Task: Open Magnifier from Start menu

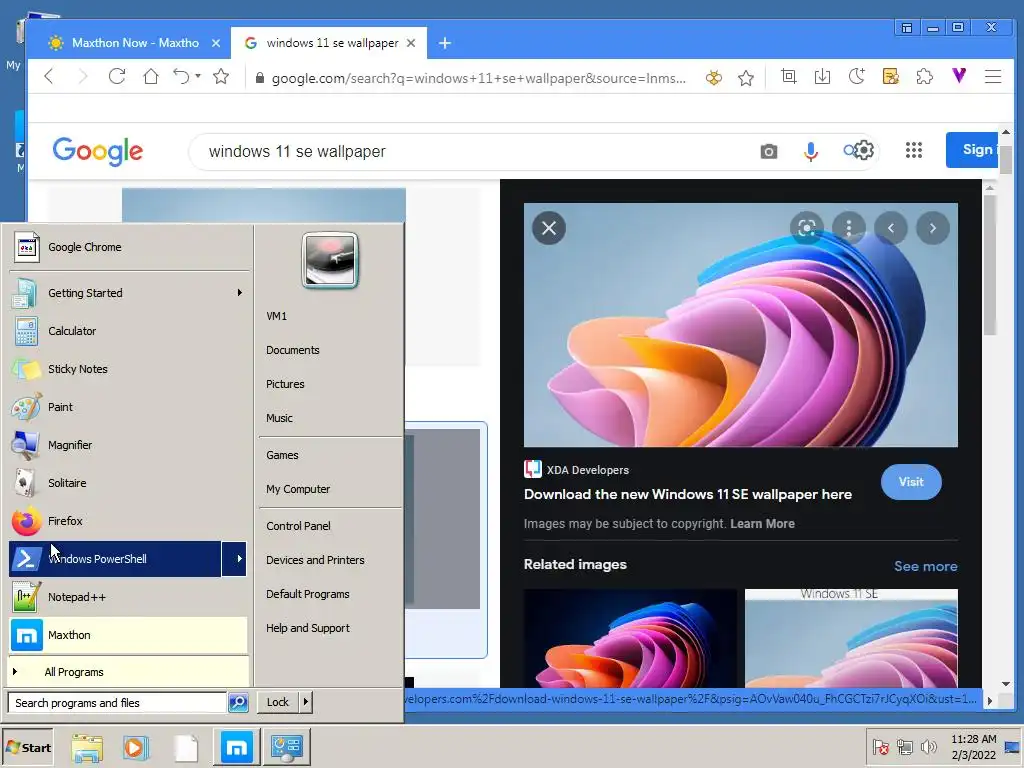Action: tap(129, 445)
